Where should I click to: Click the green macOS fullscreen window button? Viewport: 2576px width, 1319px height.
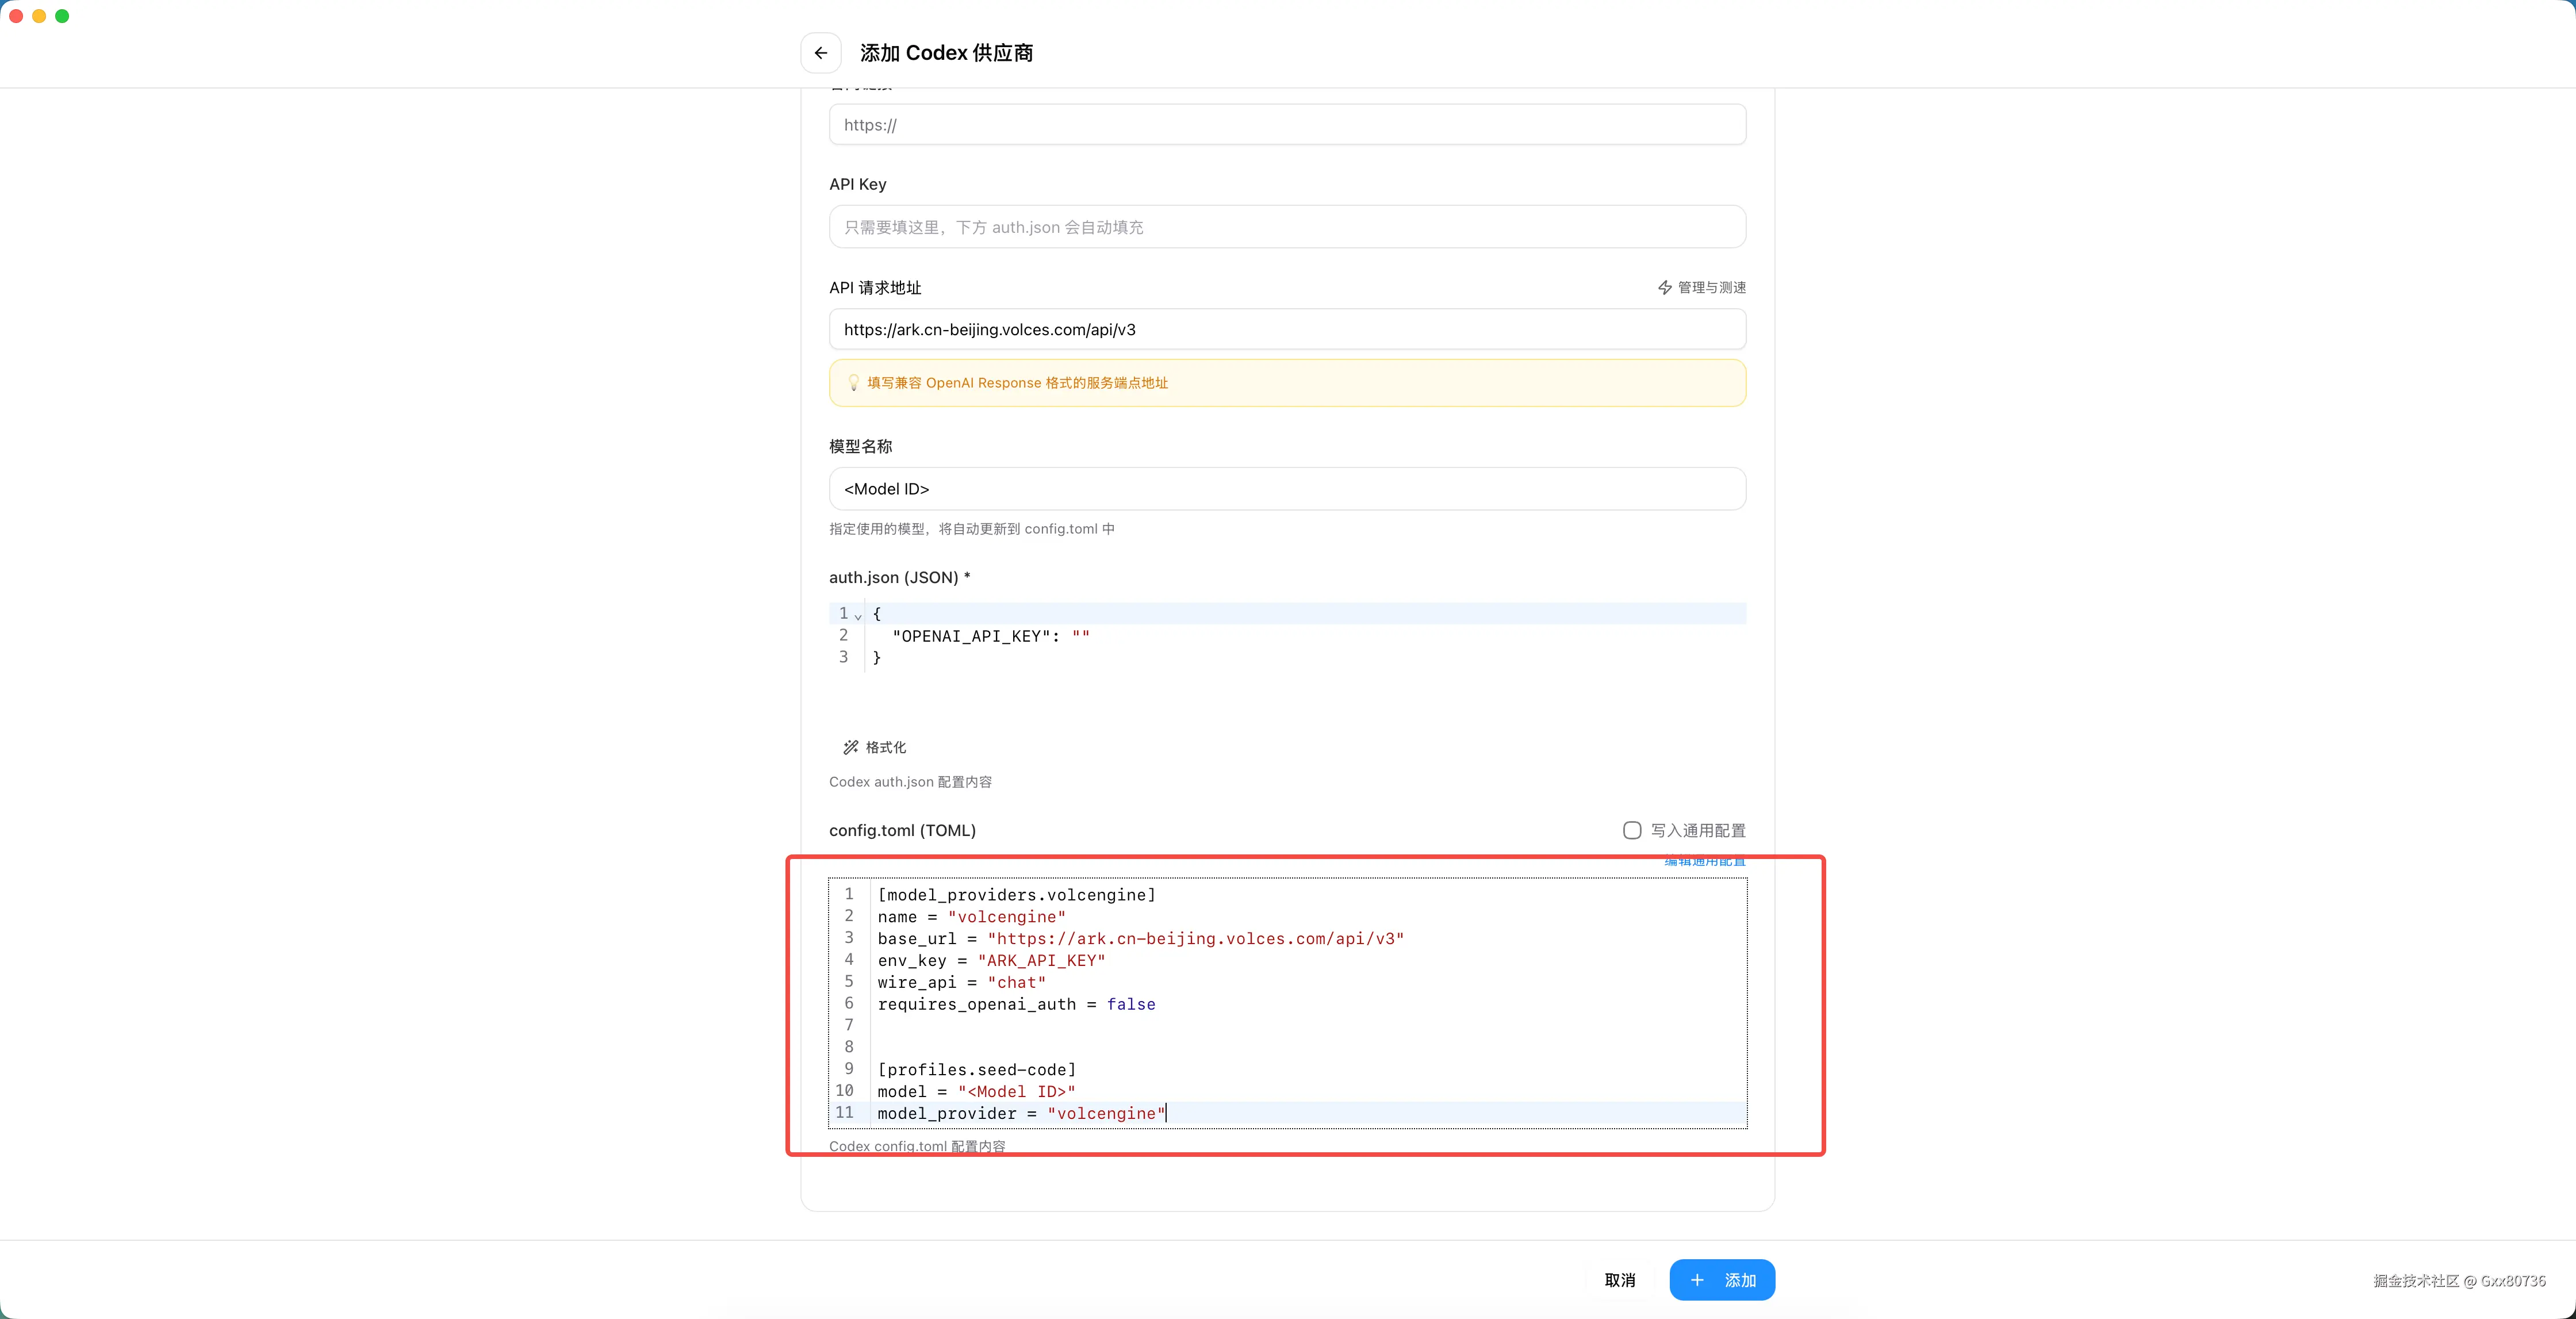click(x=62, y=16)
